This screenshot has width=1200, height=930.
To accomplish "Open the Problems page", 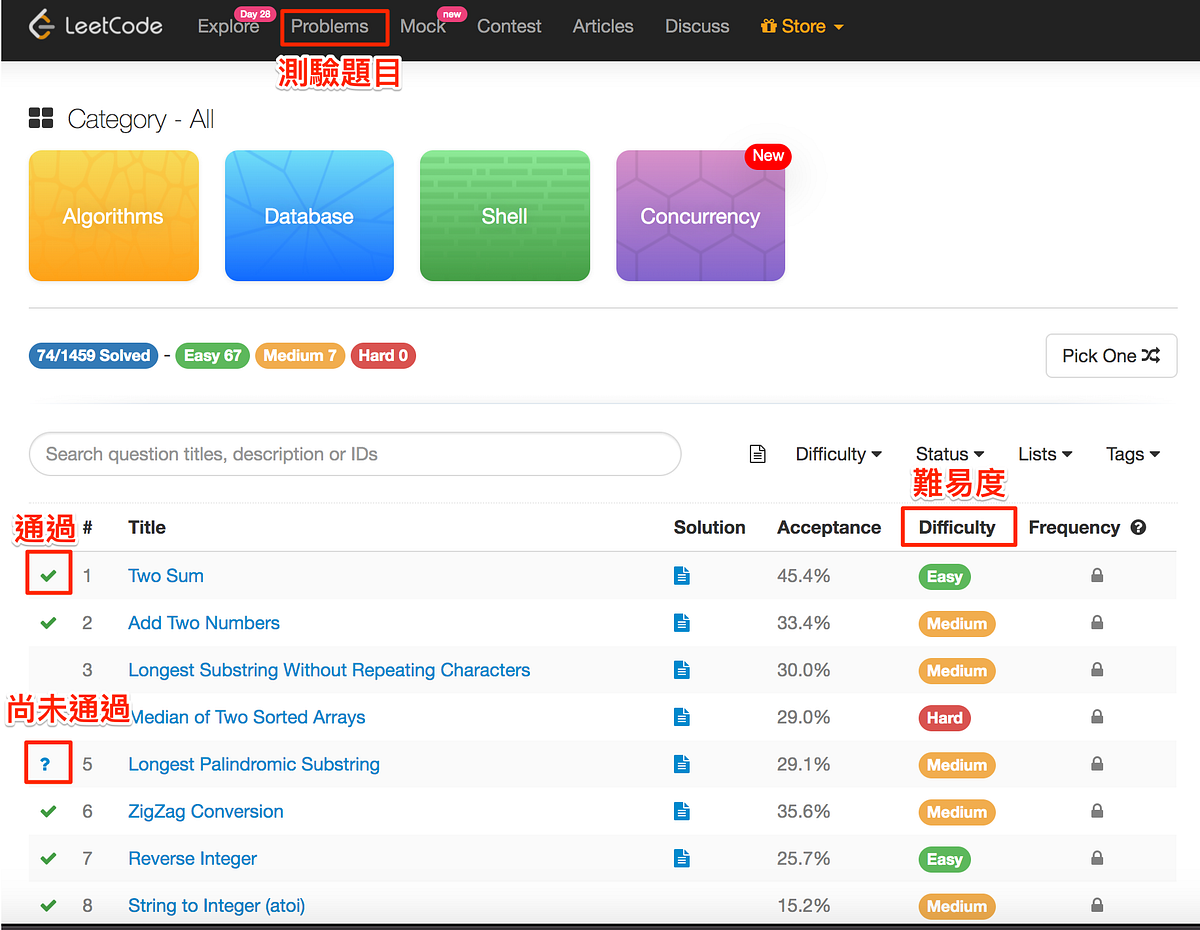I will pos(330,26).
